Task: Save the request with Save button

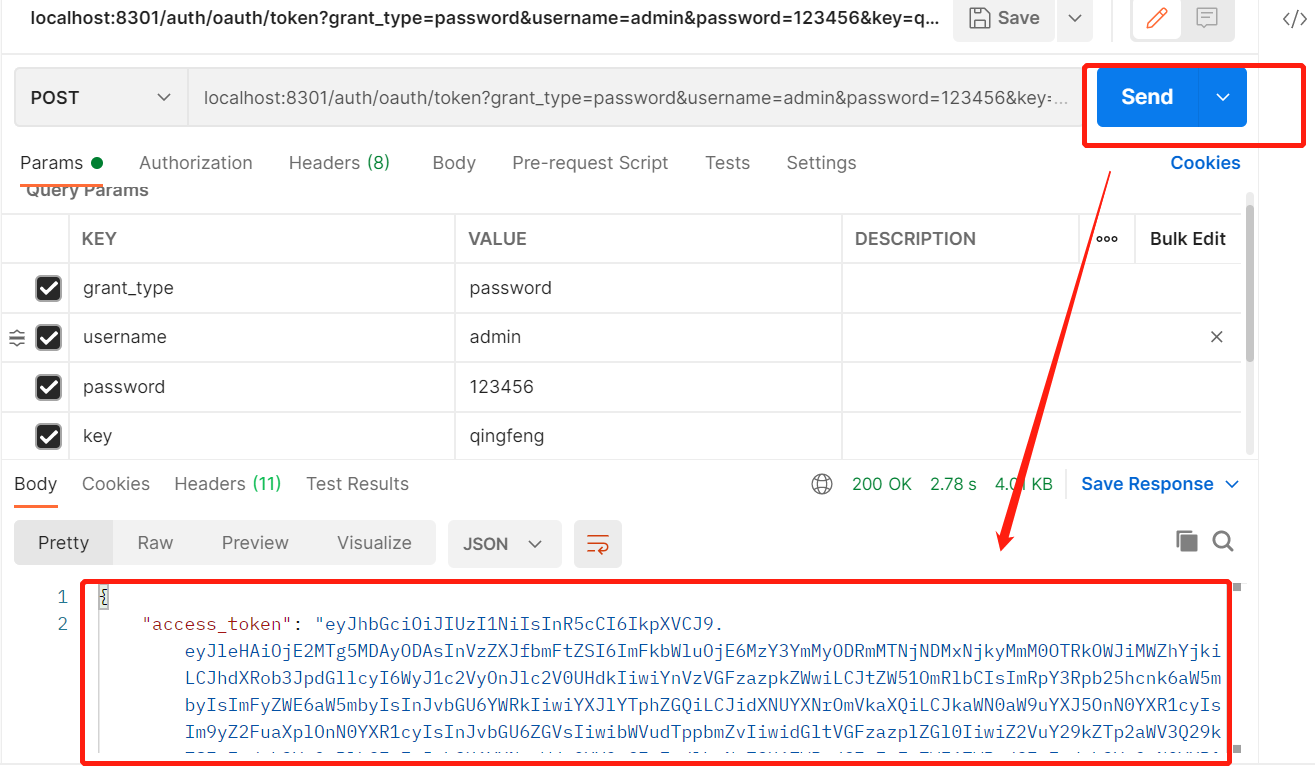Action: [x=1004, y=18]
